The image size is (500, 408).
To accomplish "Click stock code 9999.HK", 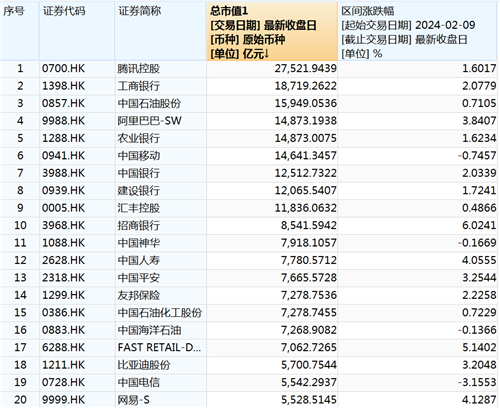I will (x=63, y=400).
